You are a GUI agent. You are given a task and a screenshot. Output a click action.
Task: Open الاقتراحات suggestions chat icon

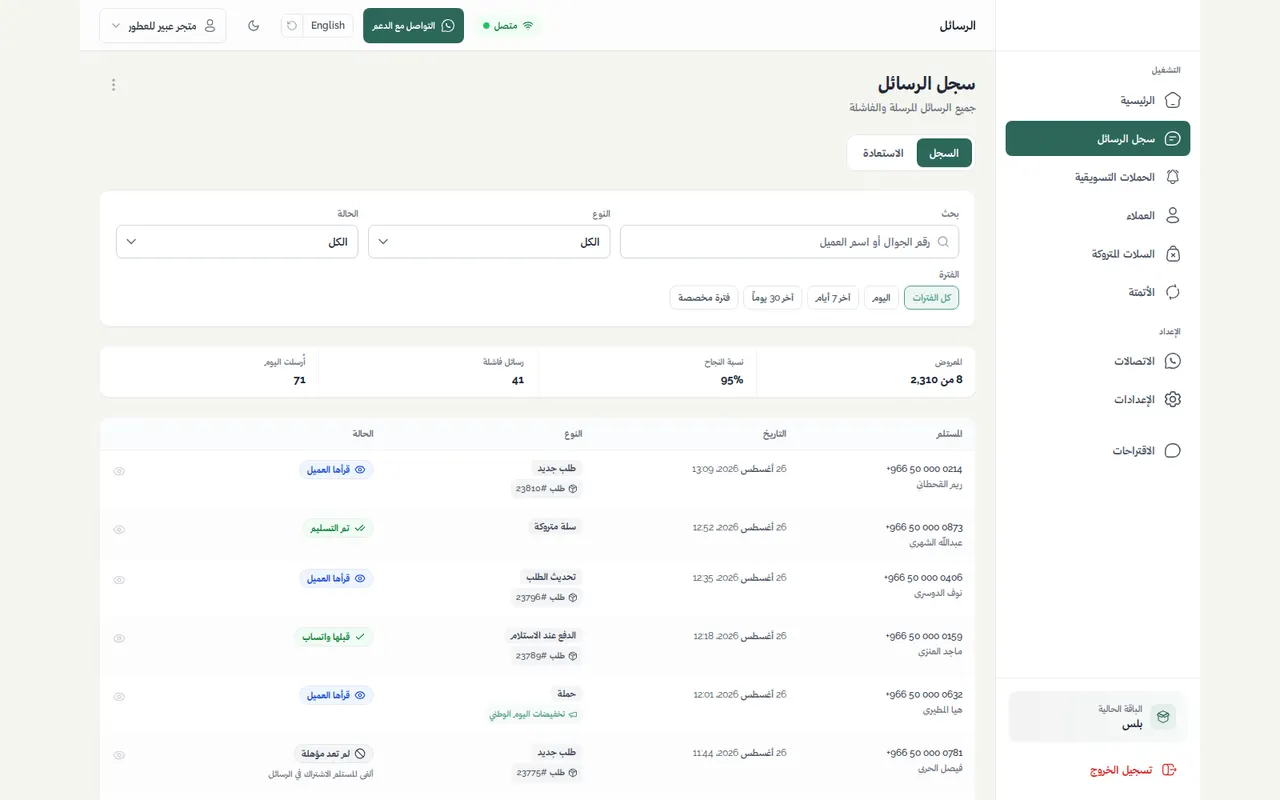pyautogui.click(x=1173, y=451)
